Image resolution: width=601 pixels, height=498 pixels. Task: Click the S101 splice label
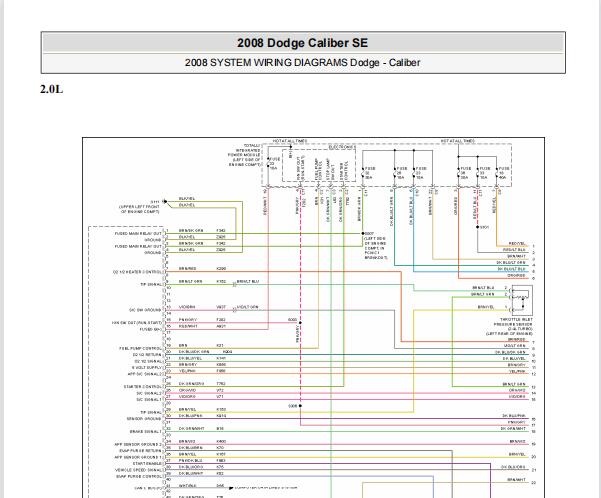point(484,227)
